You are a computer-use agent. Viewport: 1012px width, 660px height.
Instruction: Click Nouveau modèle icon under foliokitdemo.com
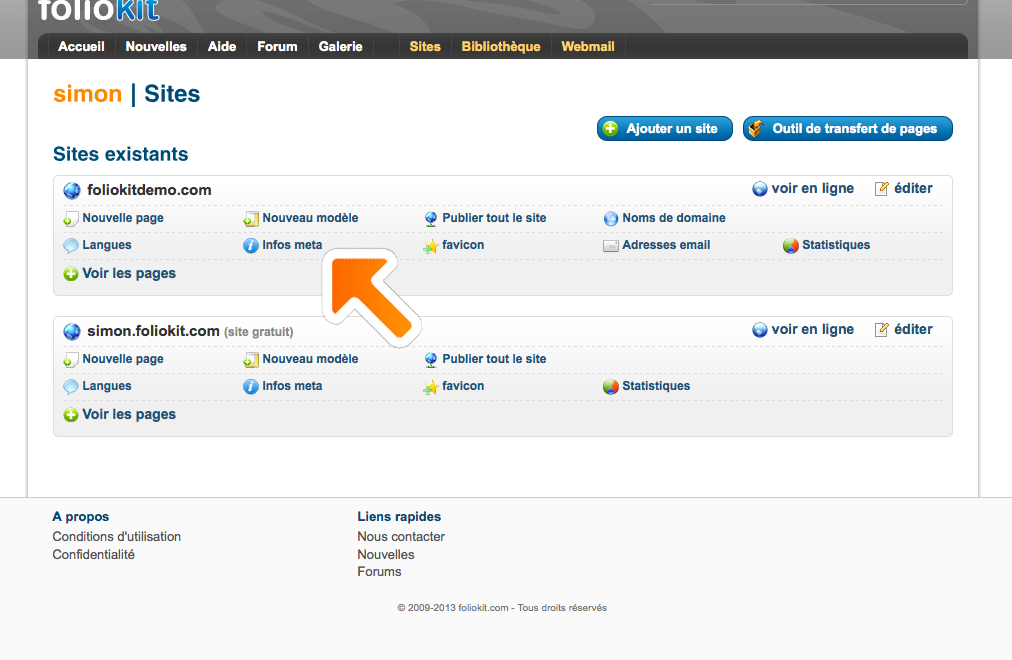(251, 219)
